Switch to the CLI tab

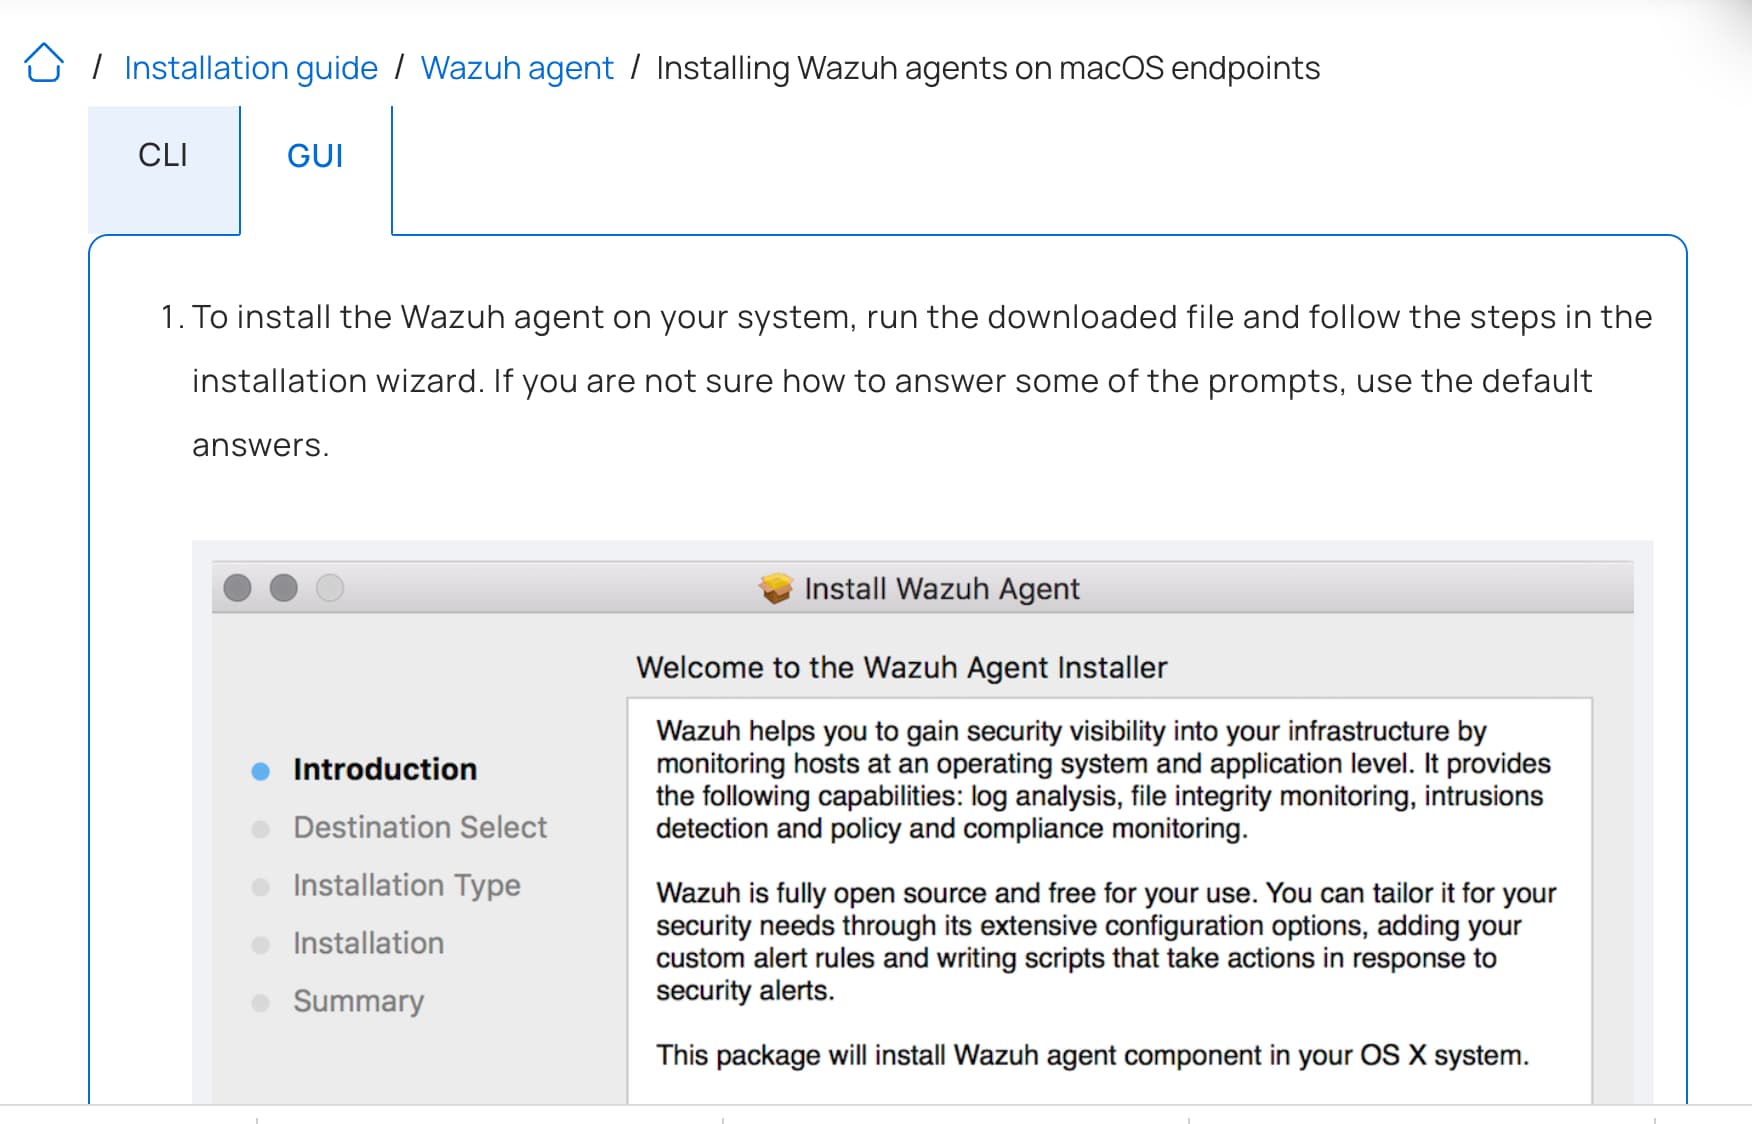click(163, 156)
